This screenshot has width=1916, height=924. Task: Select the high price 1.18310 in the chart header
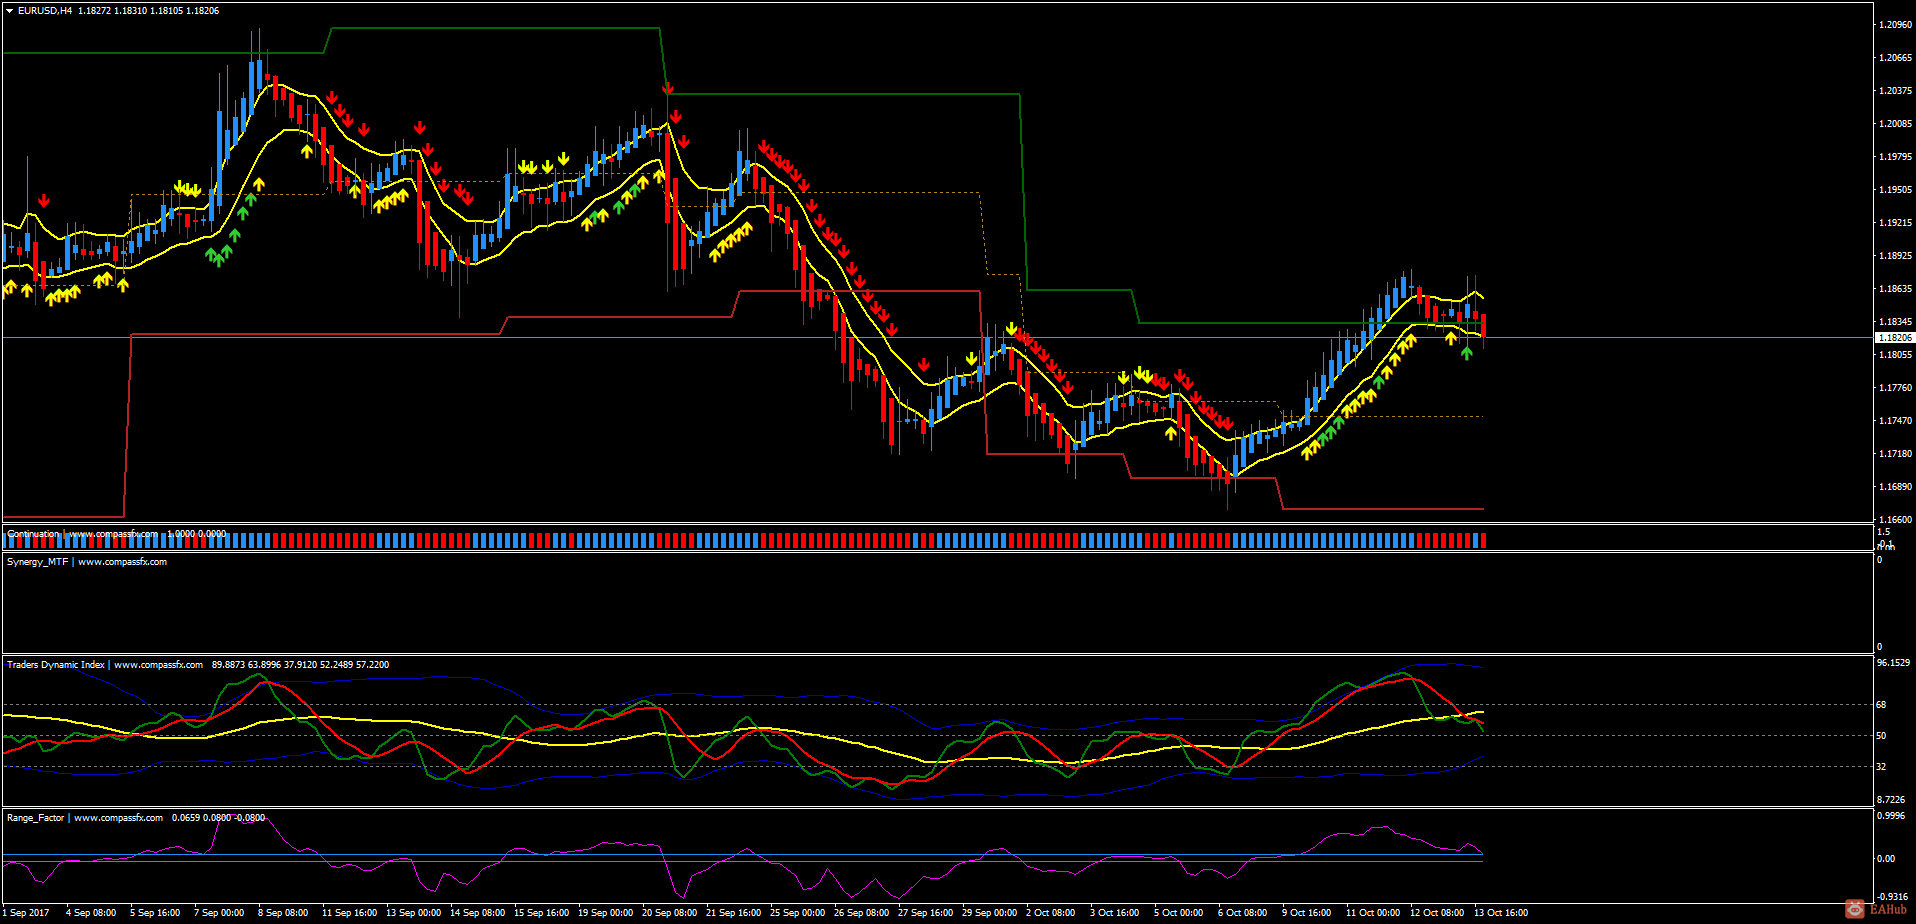click(131, 11)
